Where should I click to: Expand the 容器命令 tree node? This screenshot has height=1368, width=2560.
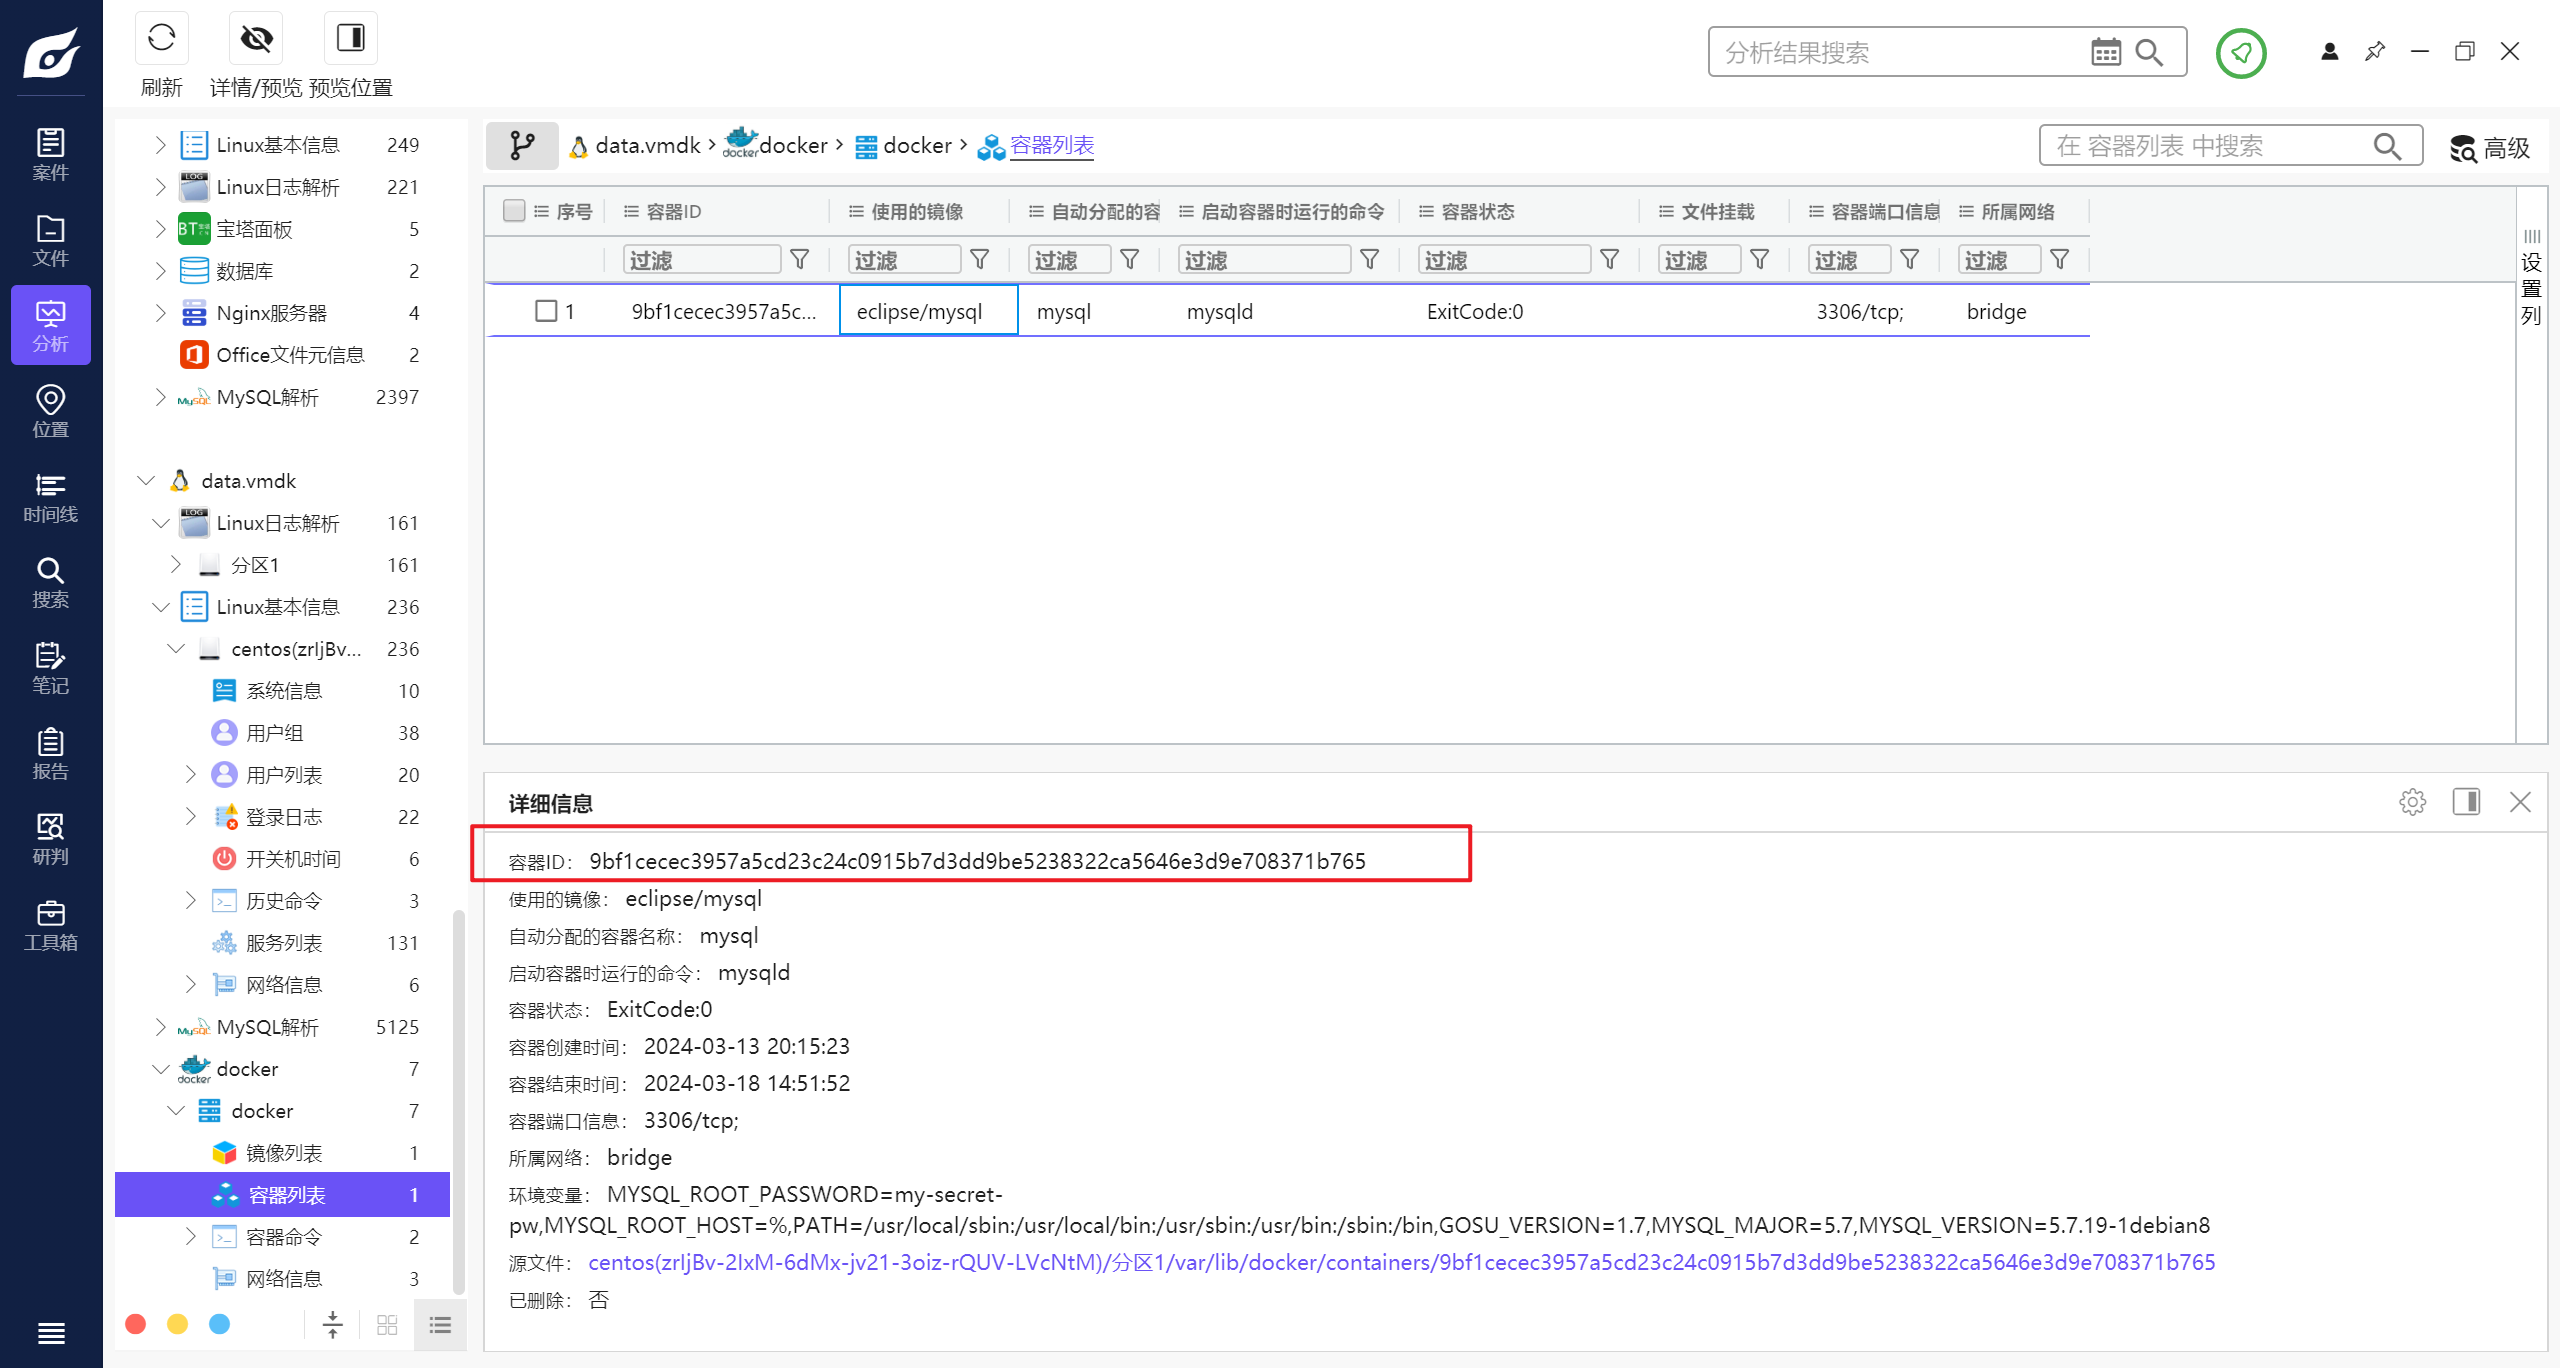click(x=191, y=1237)
